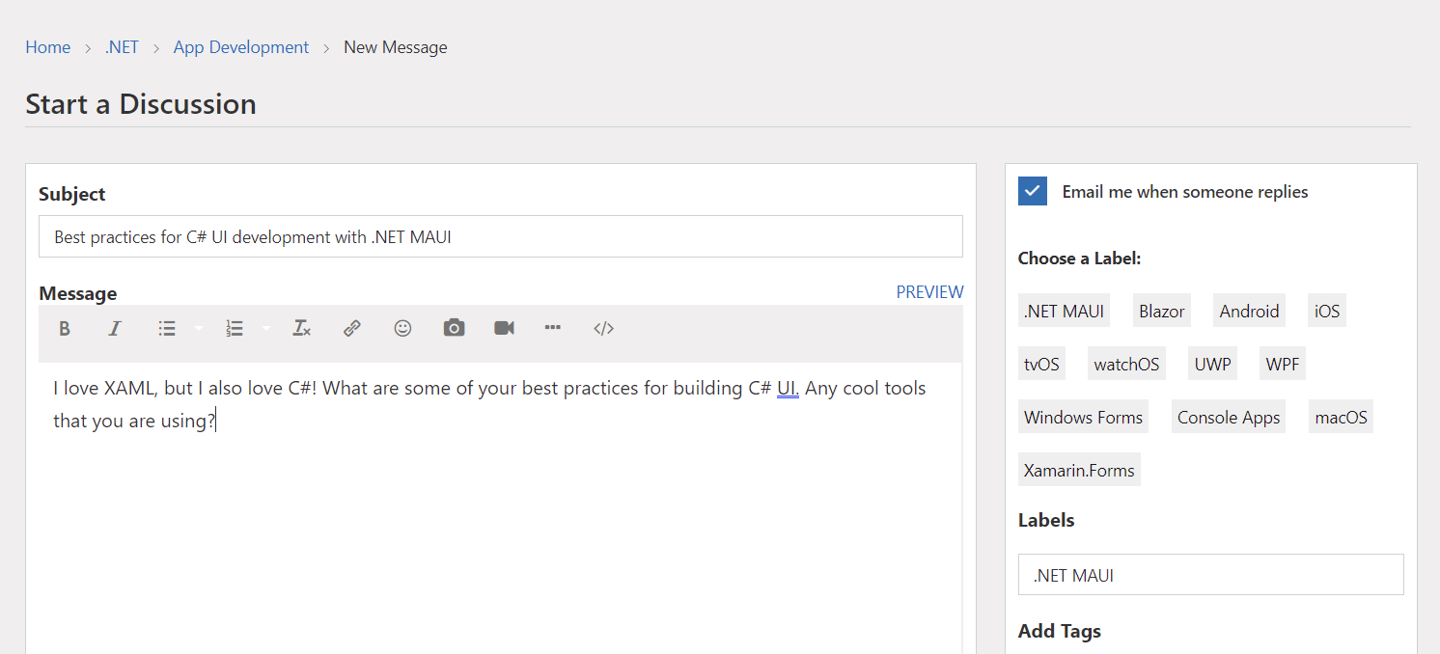Select the Blazor label

point(1161,310)
